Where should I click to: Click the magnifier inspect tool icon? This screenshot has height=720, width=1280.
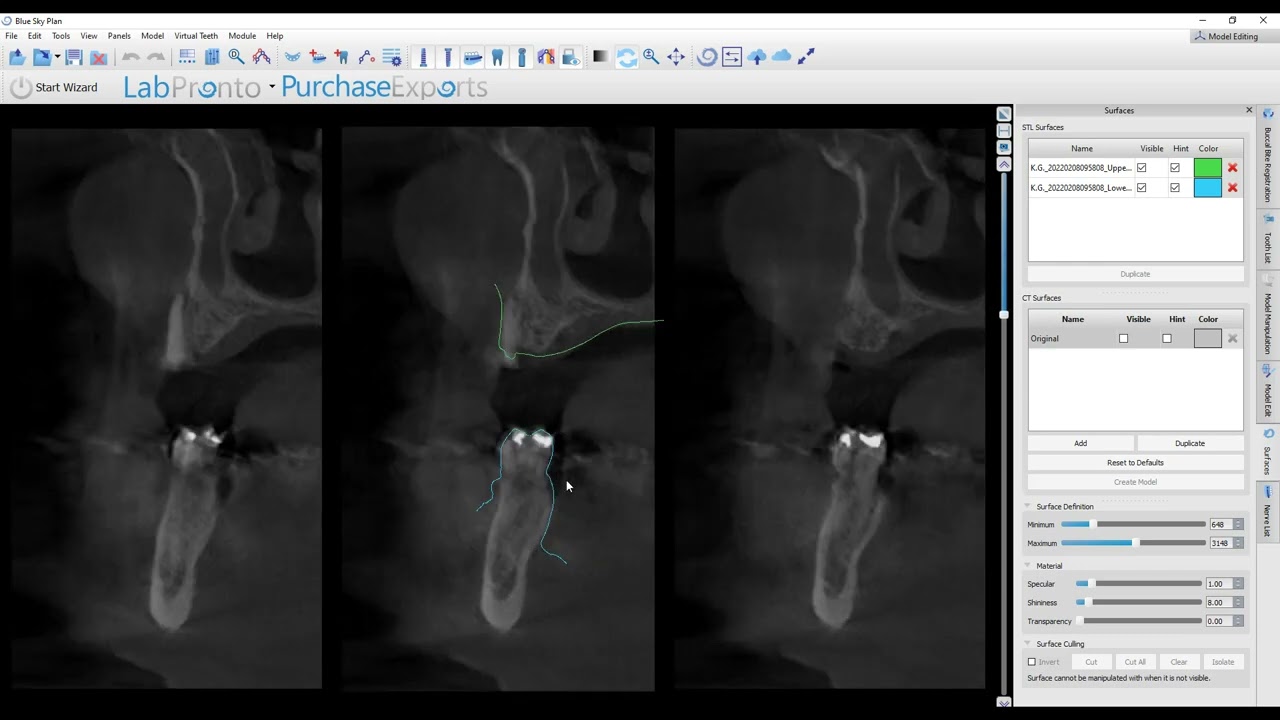236,57
